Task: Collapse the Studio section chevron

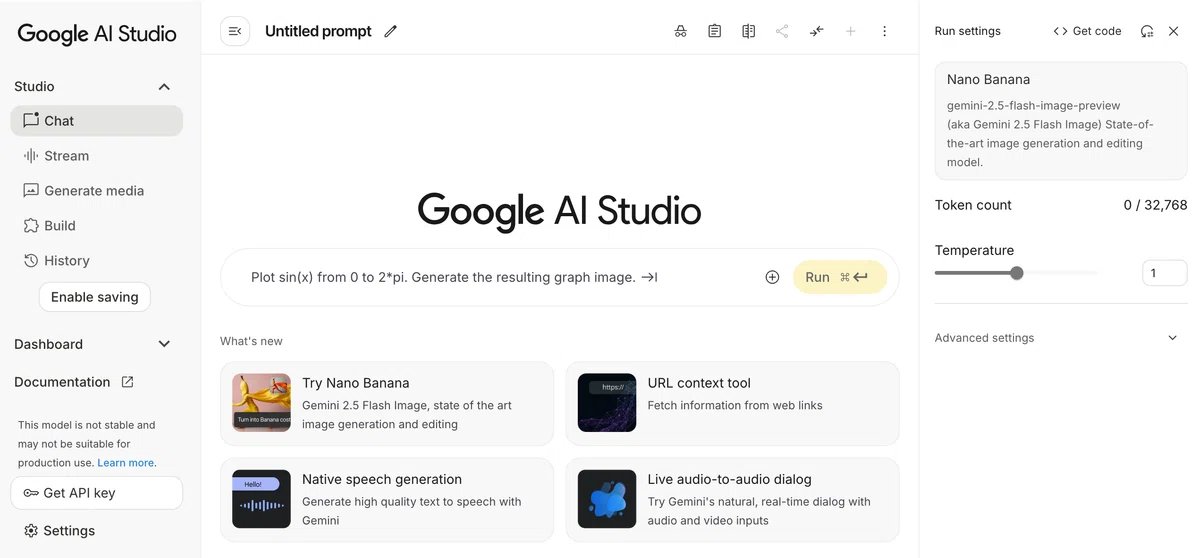Action: tap(164, 87)
